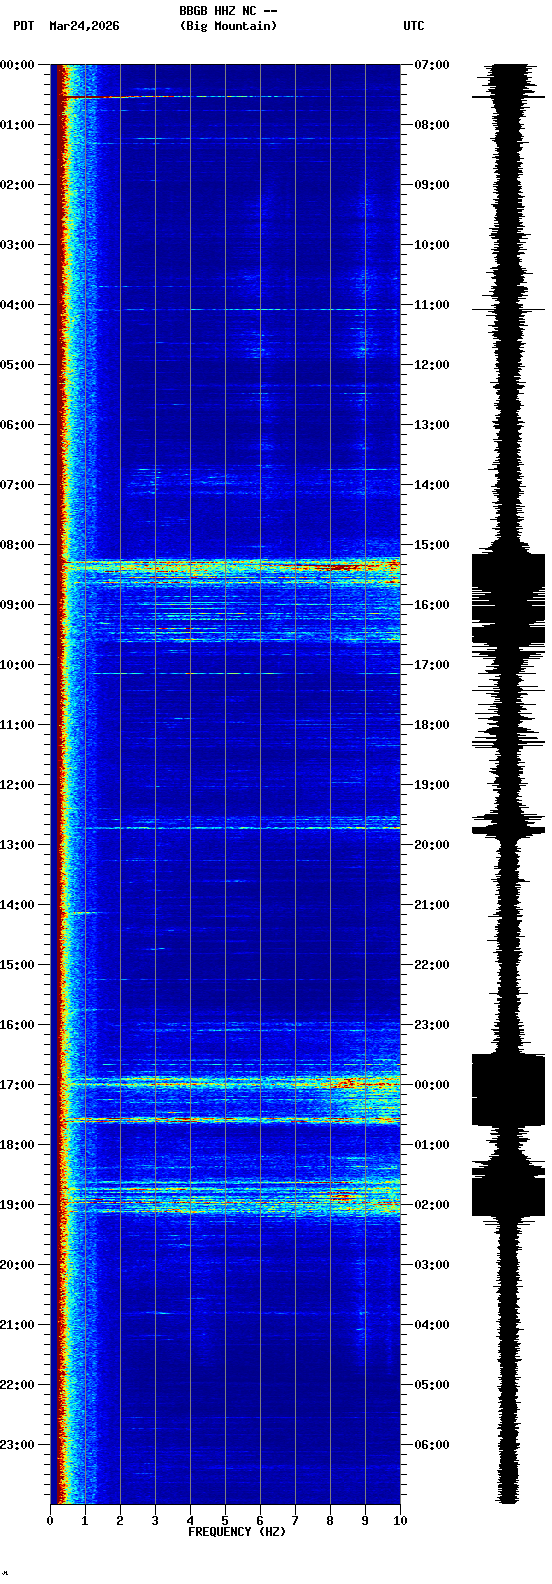The height and width of the screenshot is (1584, 552).
Task: Click the PDT axis label "04:00"
Action: (x=18, y=305)
